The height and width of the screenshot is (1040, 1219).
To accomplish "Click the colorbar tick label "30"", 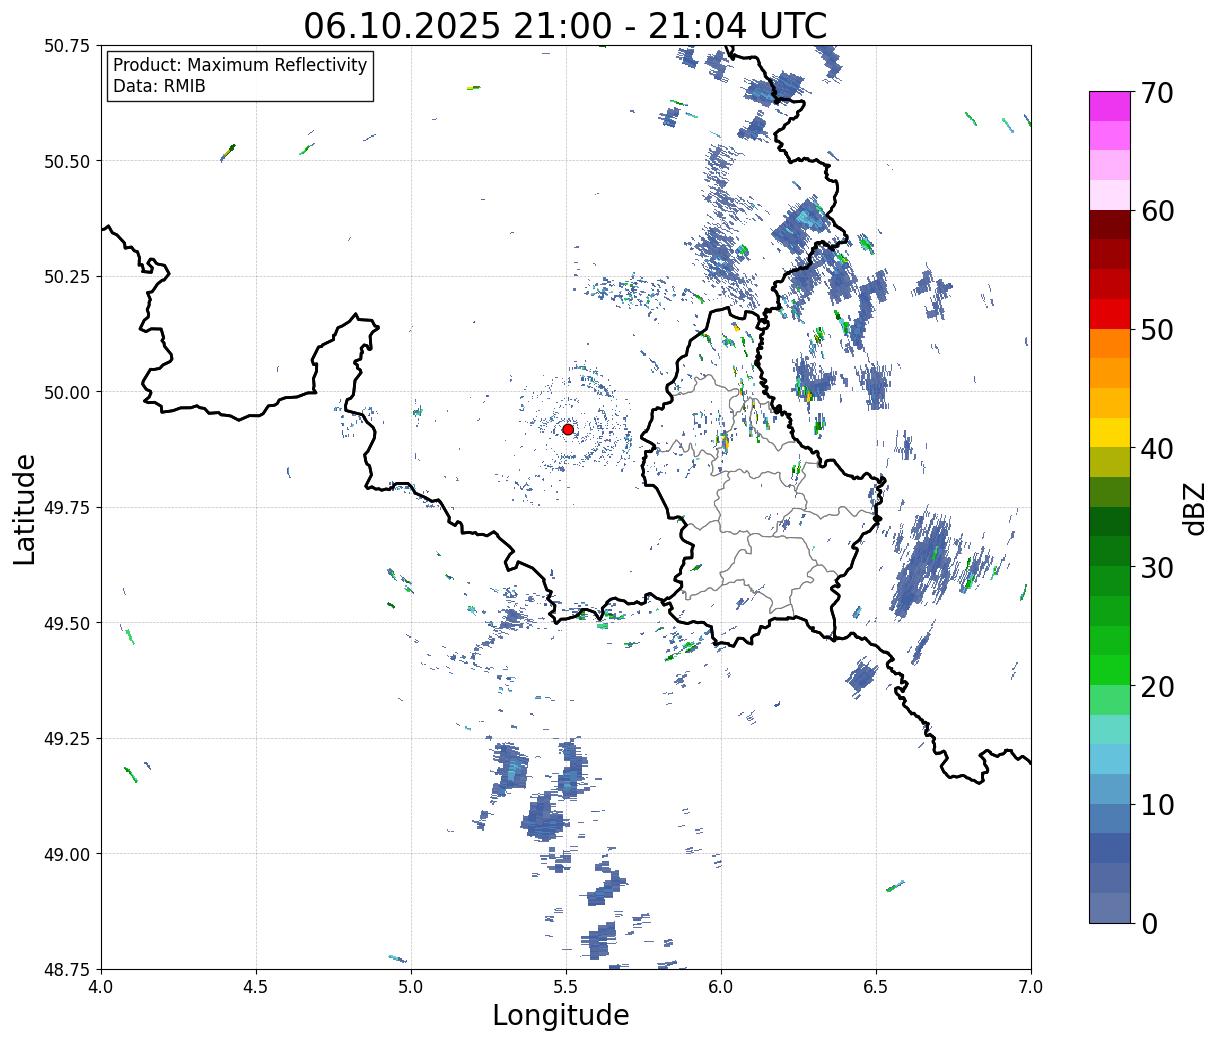I will (1157, 567).
